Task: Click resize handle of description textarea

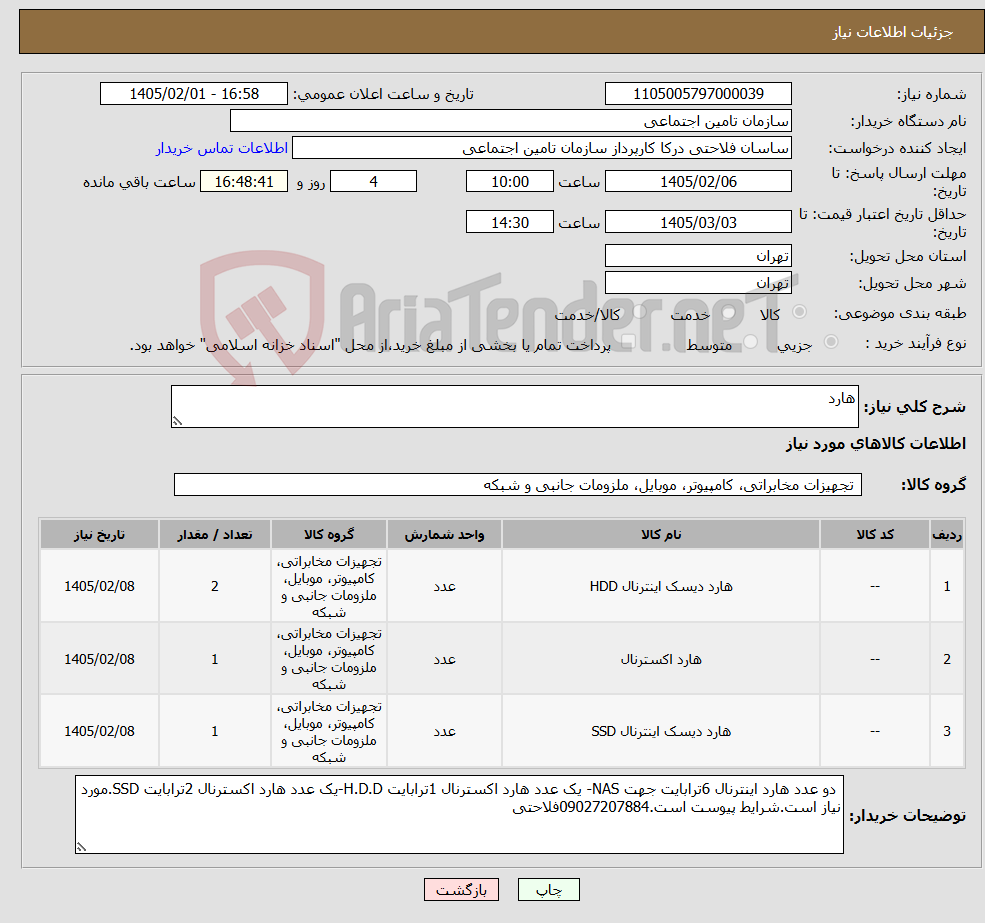Action: 177,422
